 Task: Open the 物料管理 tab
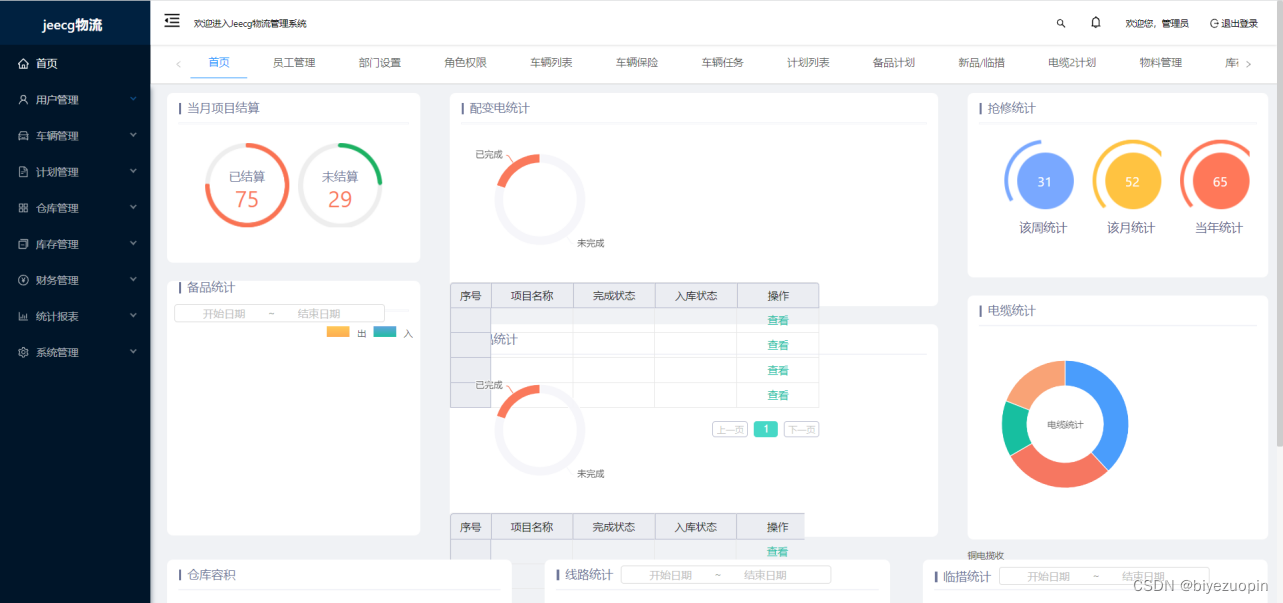[1161, 62]
